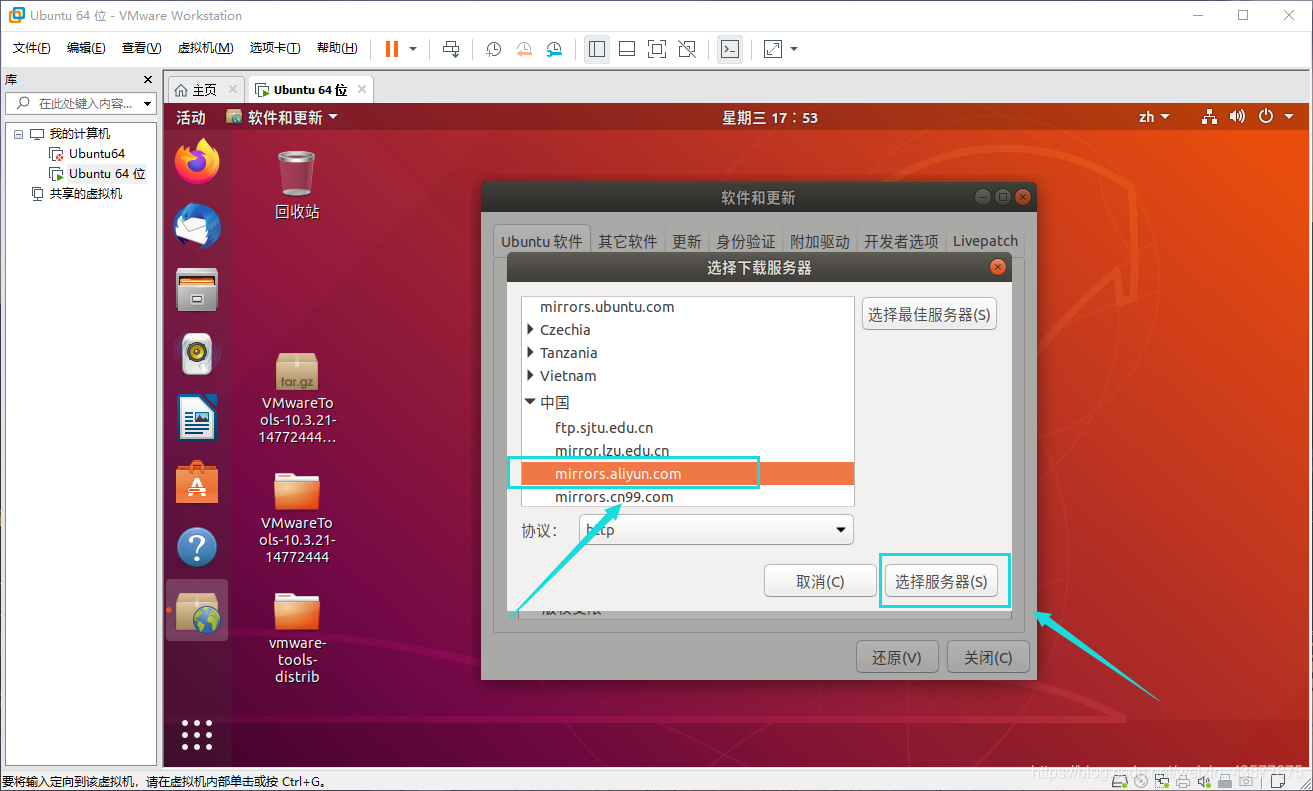Open the 编辑(E) menu
Viewport: 1313px width, 791px height.
86,48
